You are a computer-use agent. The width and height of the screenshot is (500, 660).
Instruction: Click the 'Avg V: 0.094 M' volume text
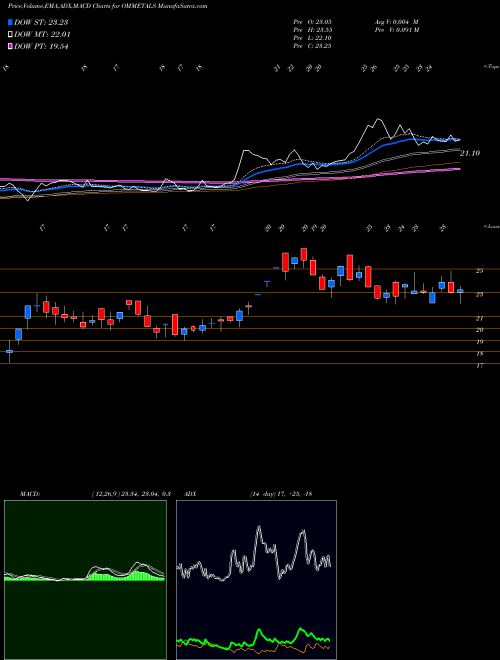[x=396, y=22]
